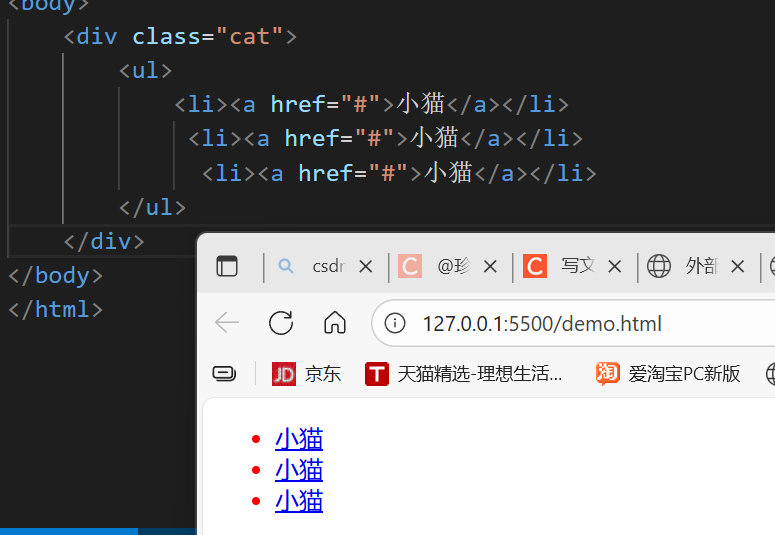Screen dimensions: 775x535
Task: Close the csdn tab
Action: coord(366,267)
